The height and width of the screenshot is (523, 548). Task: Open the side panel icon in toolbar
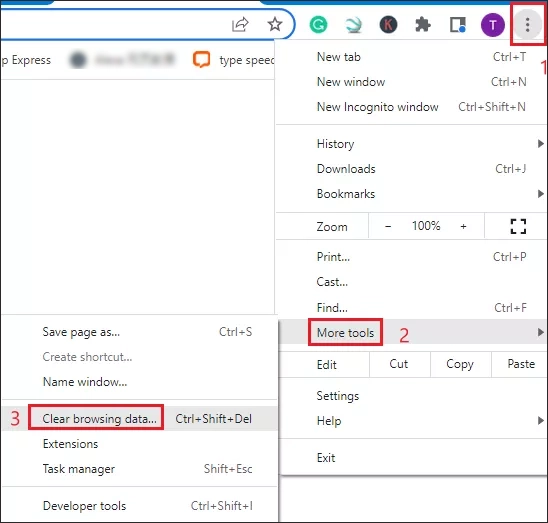click(x=458, y=25)
